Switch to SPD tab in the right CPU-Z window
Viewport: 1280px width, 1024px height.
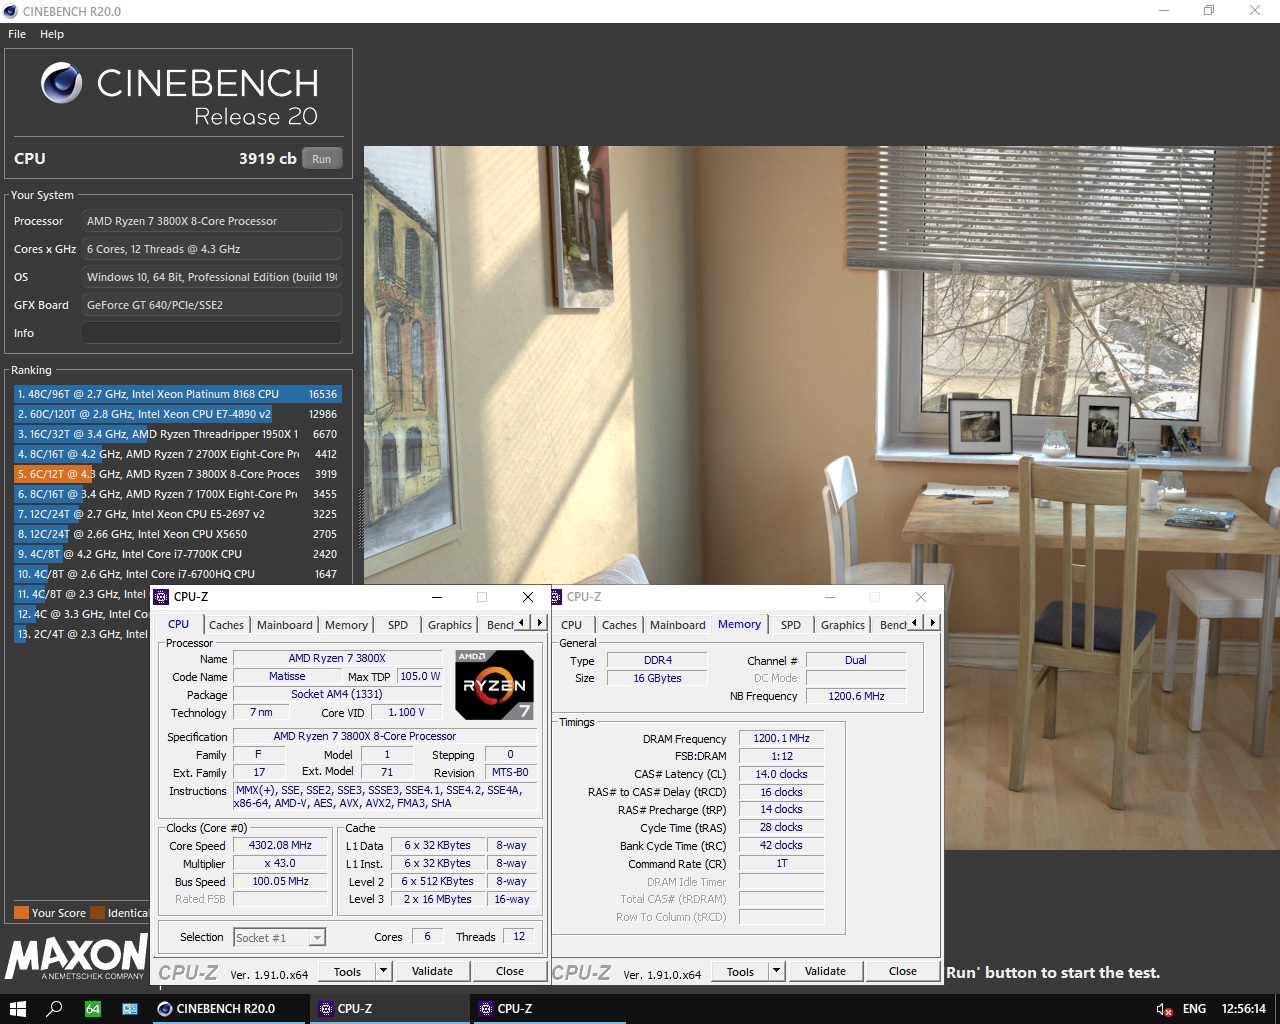coord(791,625)
